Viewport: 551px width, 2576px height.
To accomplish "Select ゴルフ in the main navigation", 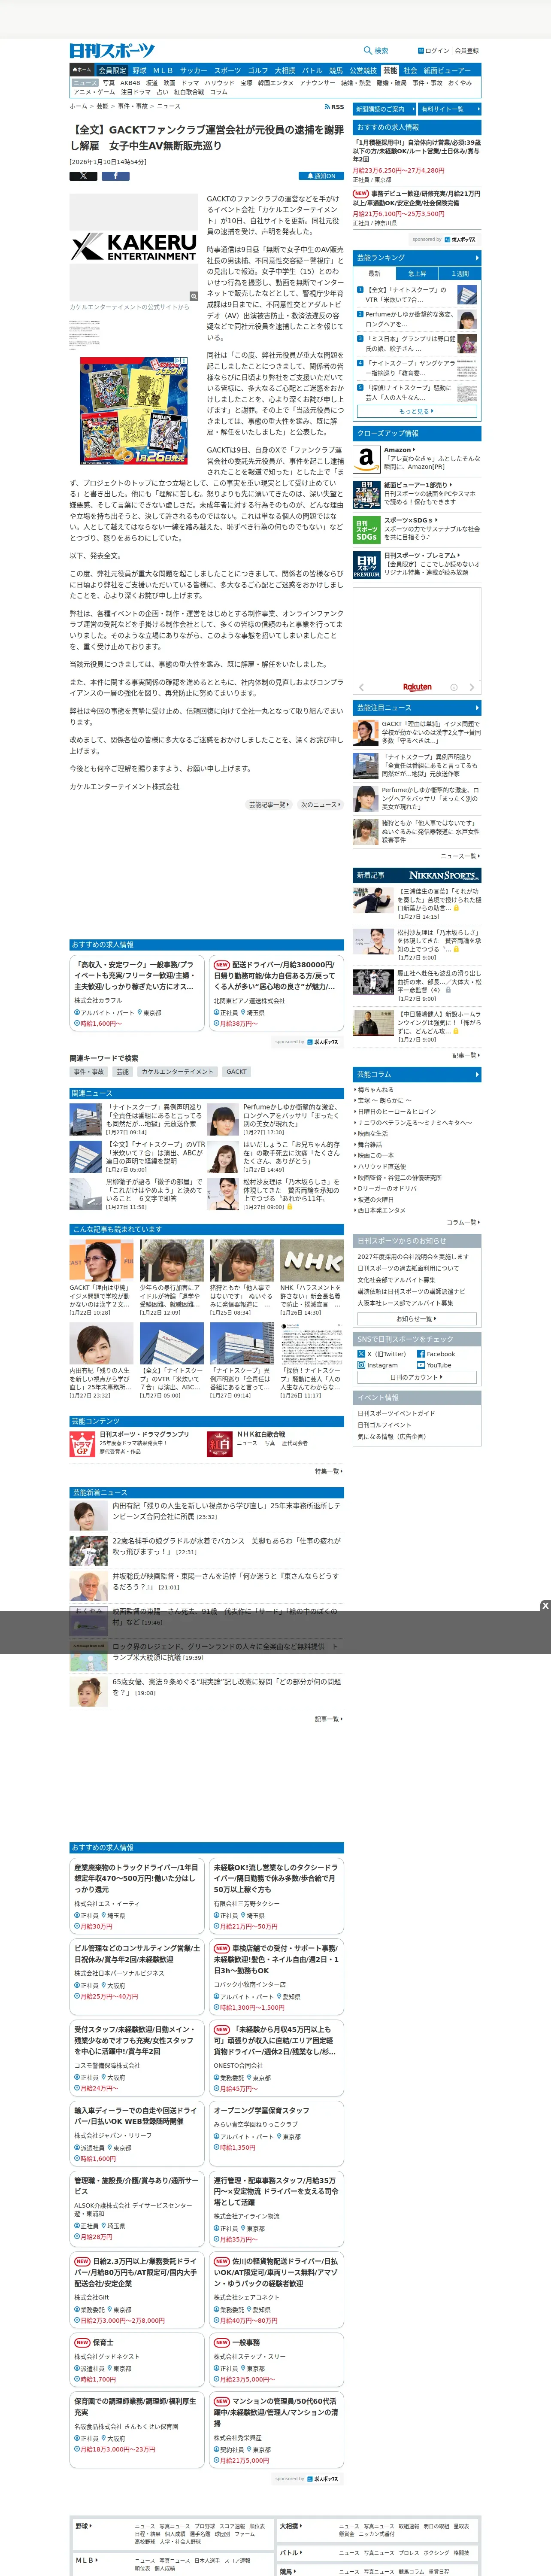I will 258,71.
